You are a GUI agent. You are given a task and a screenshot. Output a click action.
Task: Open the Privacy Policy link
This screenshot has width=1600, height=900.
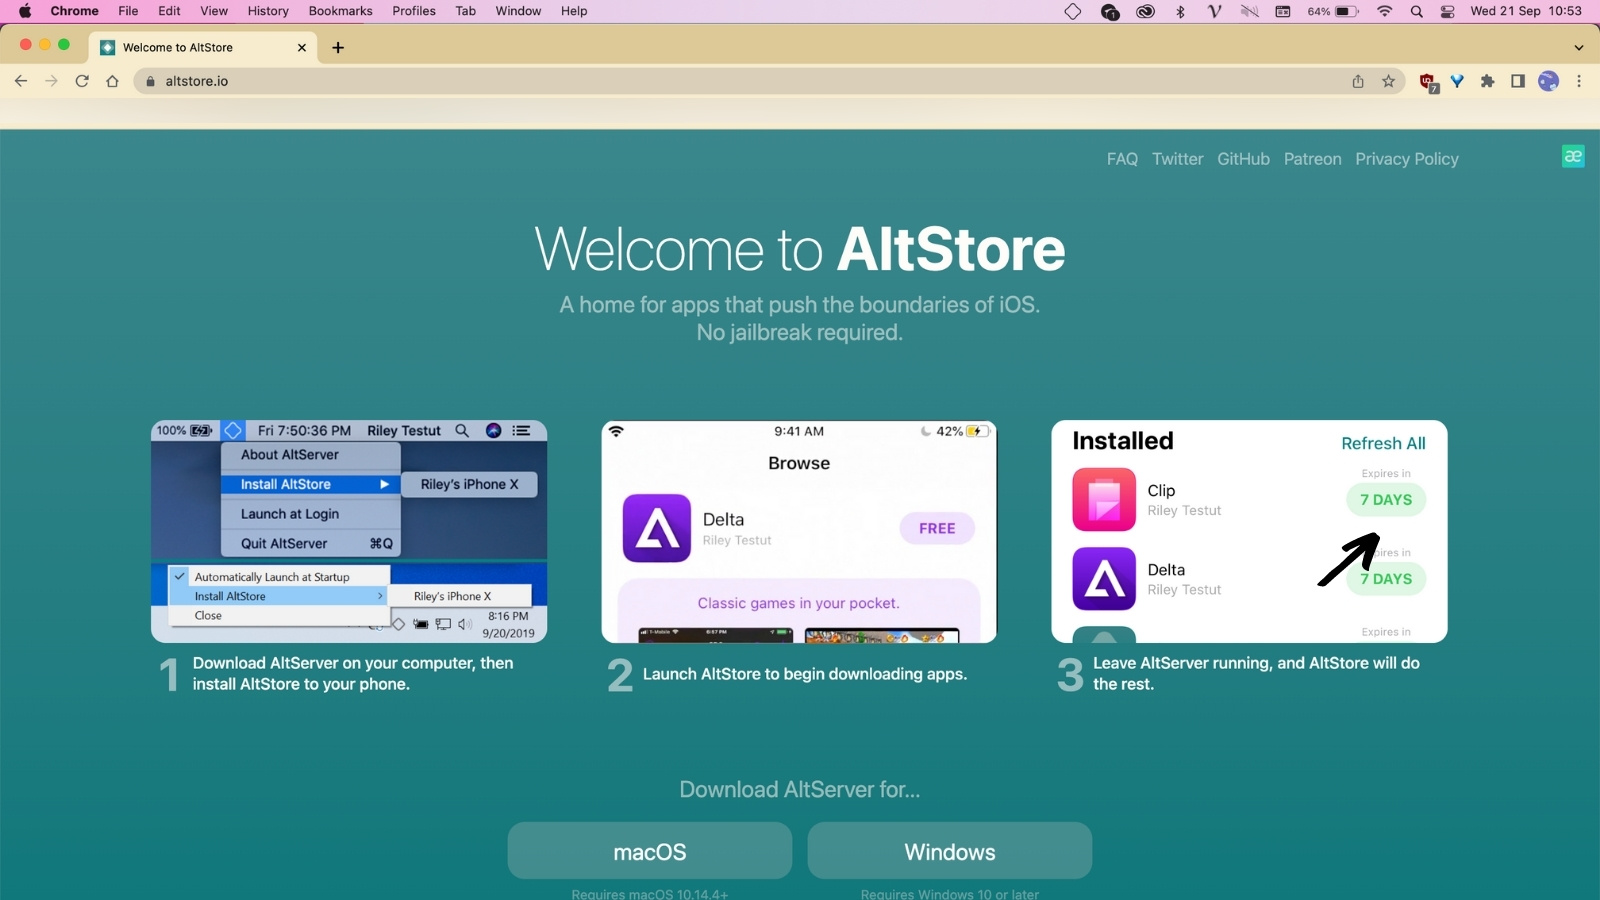[x=1407, y=159]
